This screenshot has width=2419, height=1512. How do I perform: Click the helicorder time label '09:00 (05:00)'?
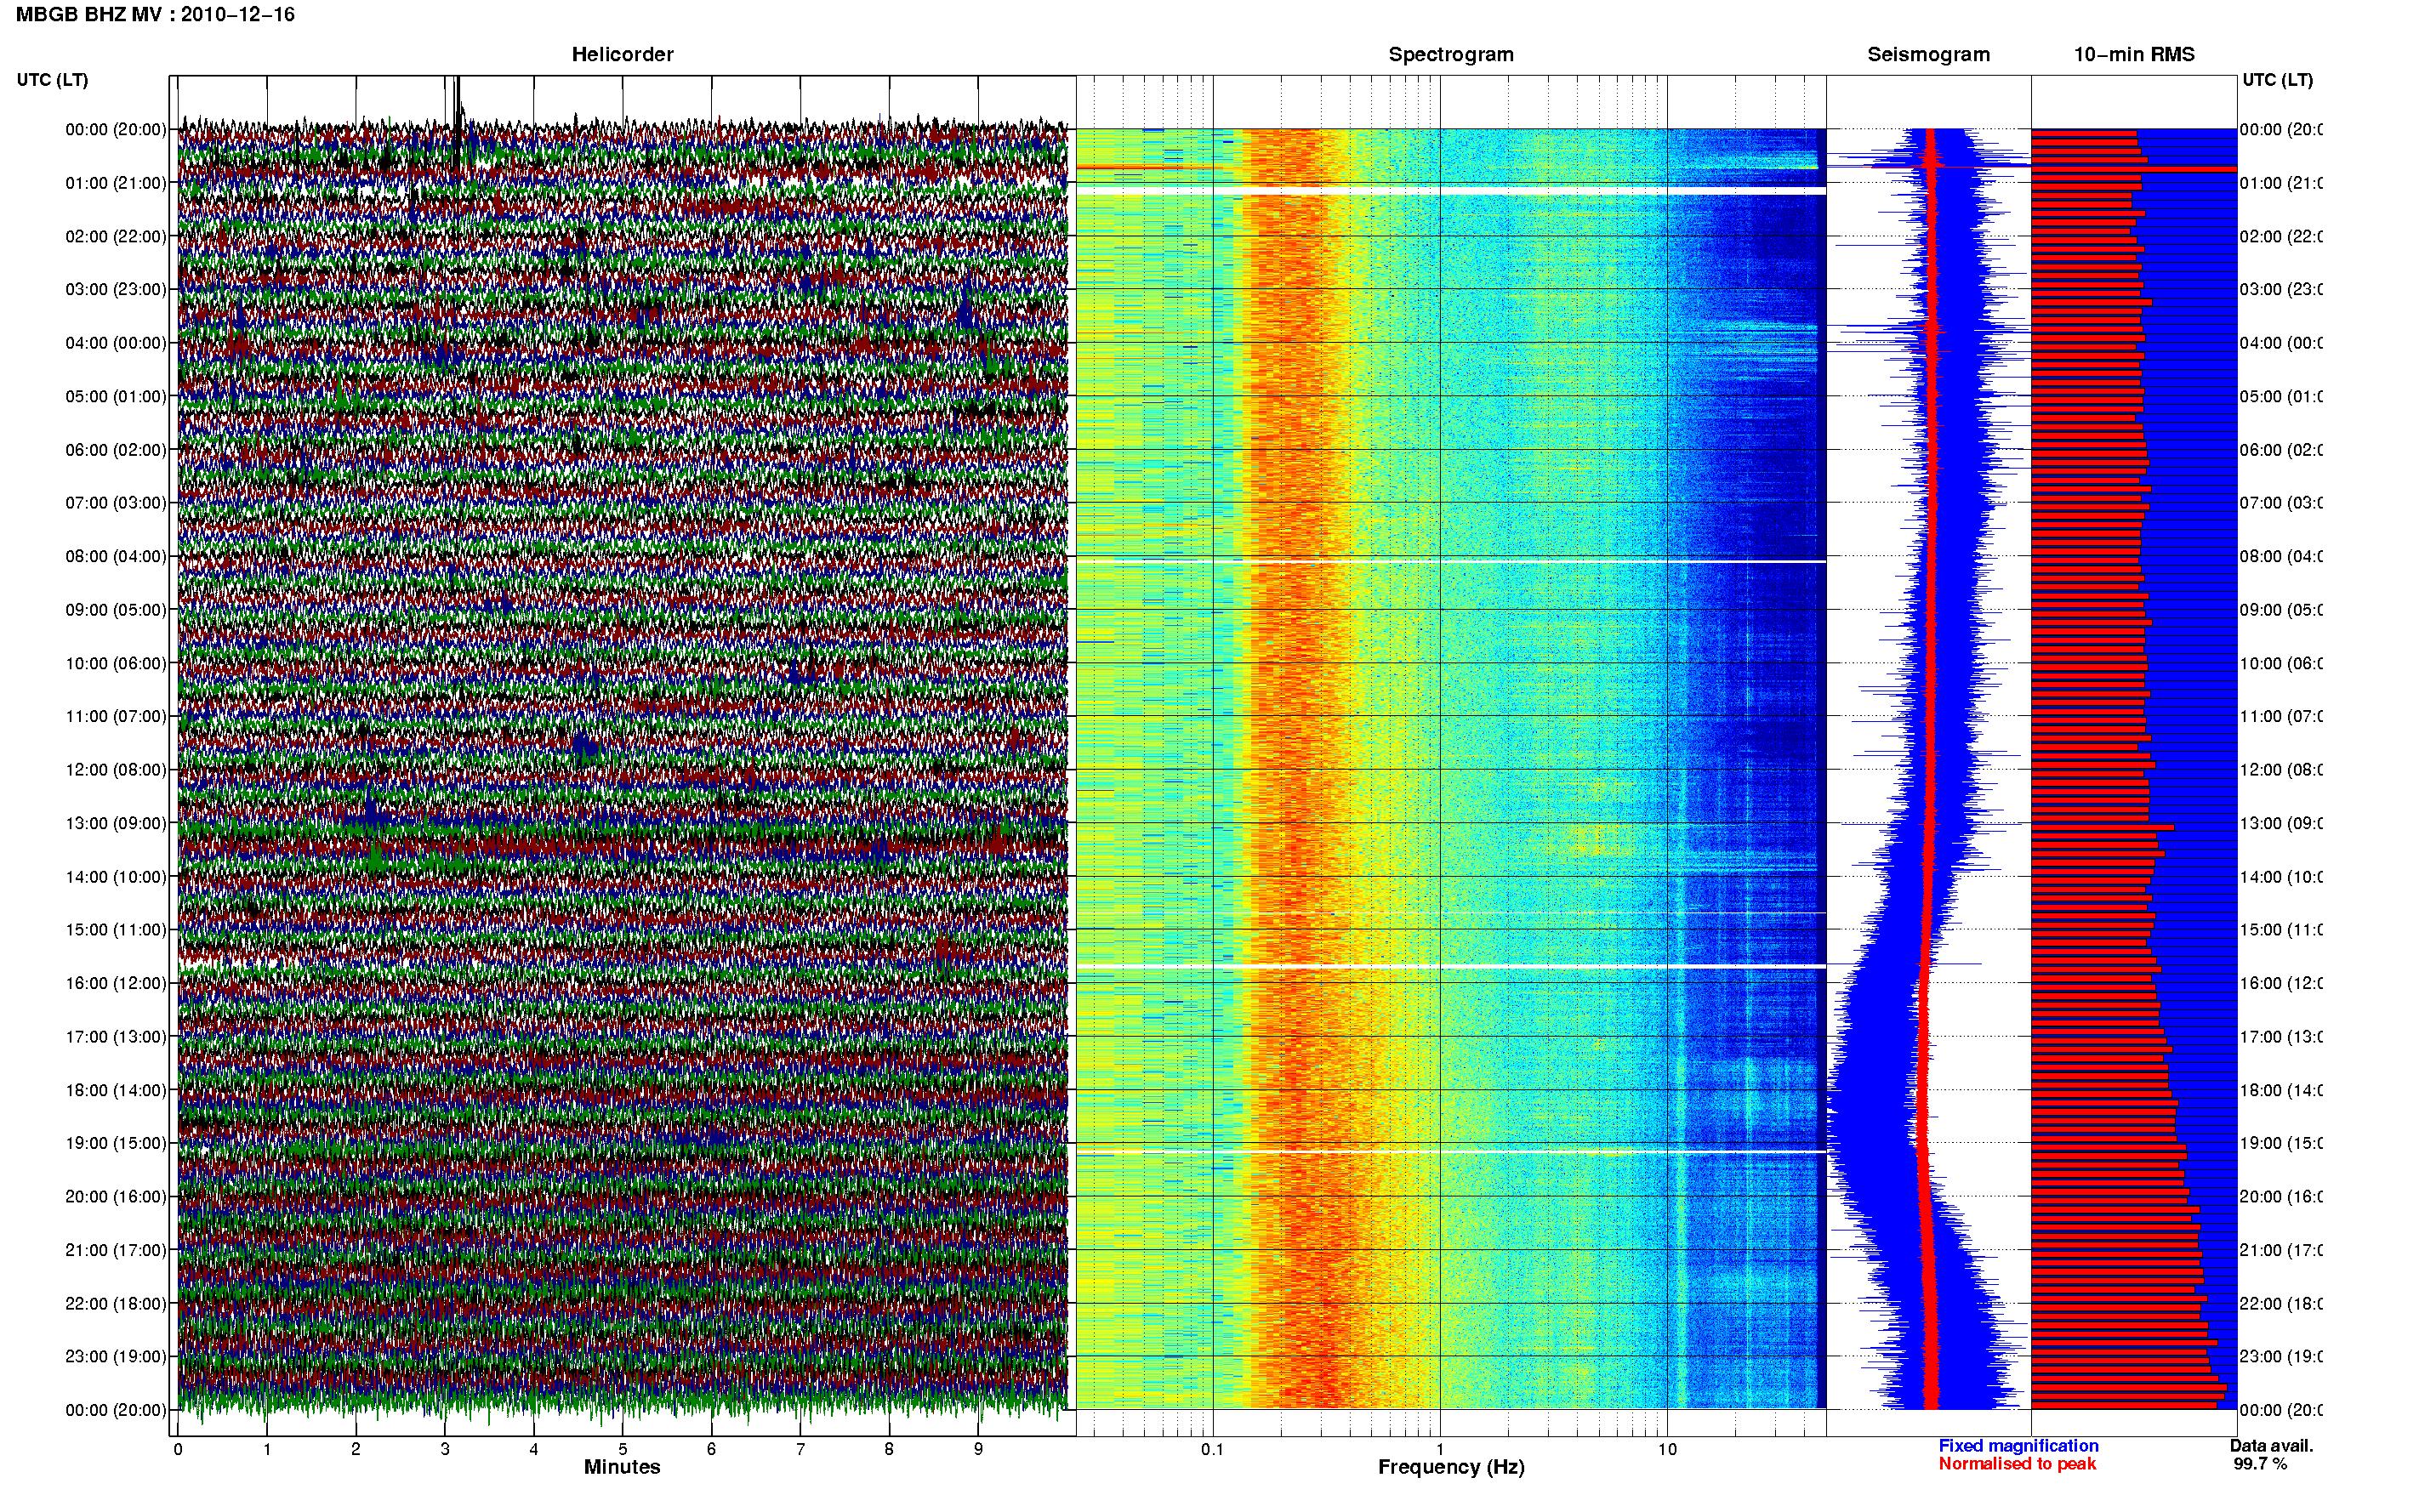tap(116, 609)
